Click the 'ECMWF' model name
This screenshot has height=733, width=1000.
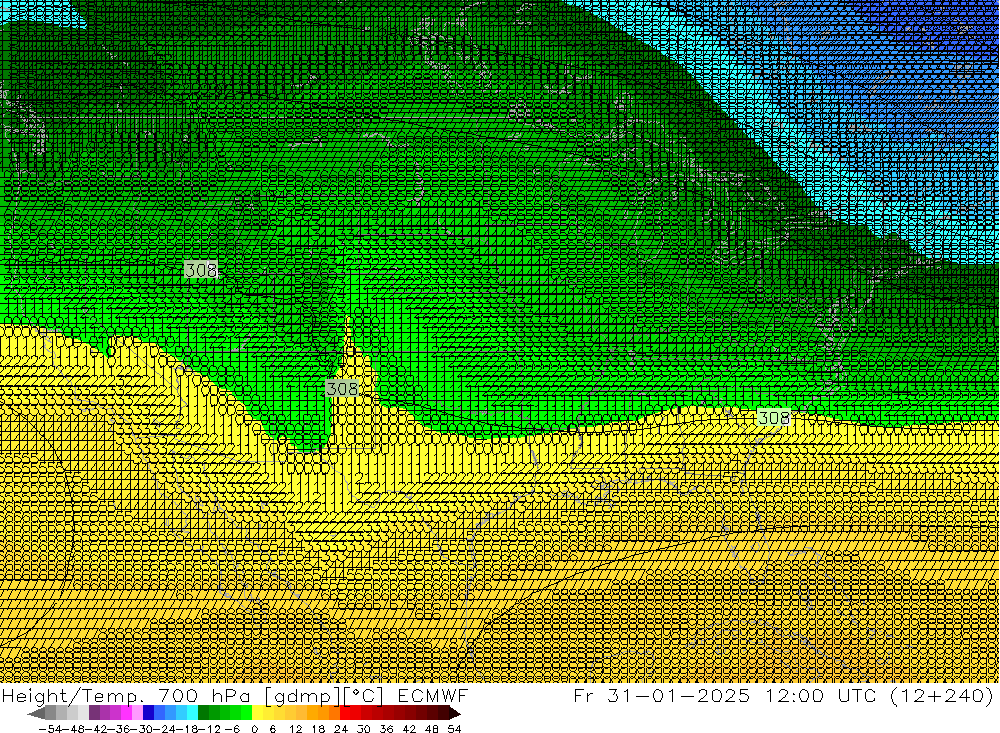pos(433,695)
